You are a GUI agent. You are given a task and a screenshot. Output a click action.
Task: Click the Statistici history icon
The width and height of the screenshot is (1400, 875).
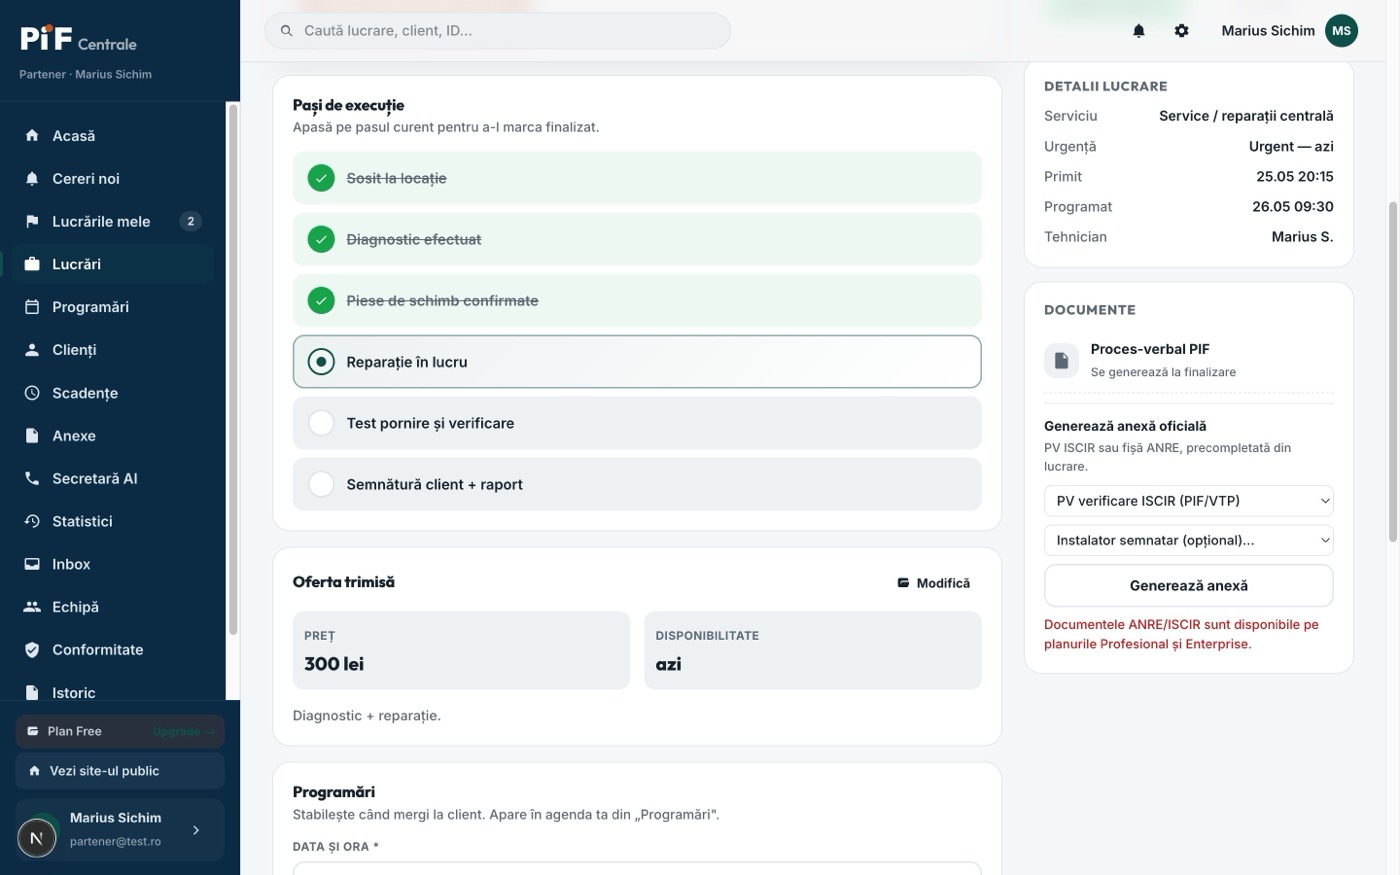coord(32,521)
